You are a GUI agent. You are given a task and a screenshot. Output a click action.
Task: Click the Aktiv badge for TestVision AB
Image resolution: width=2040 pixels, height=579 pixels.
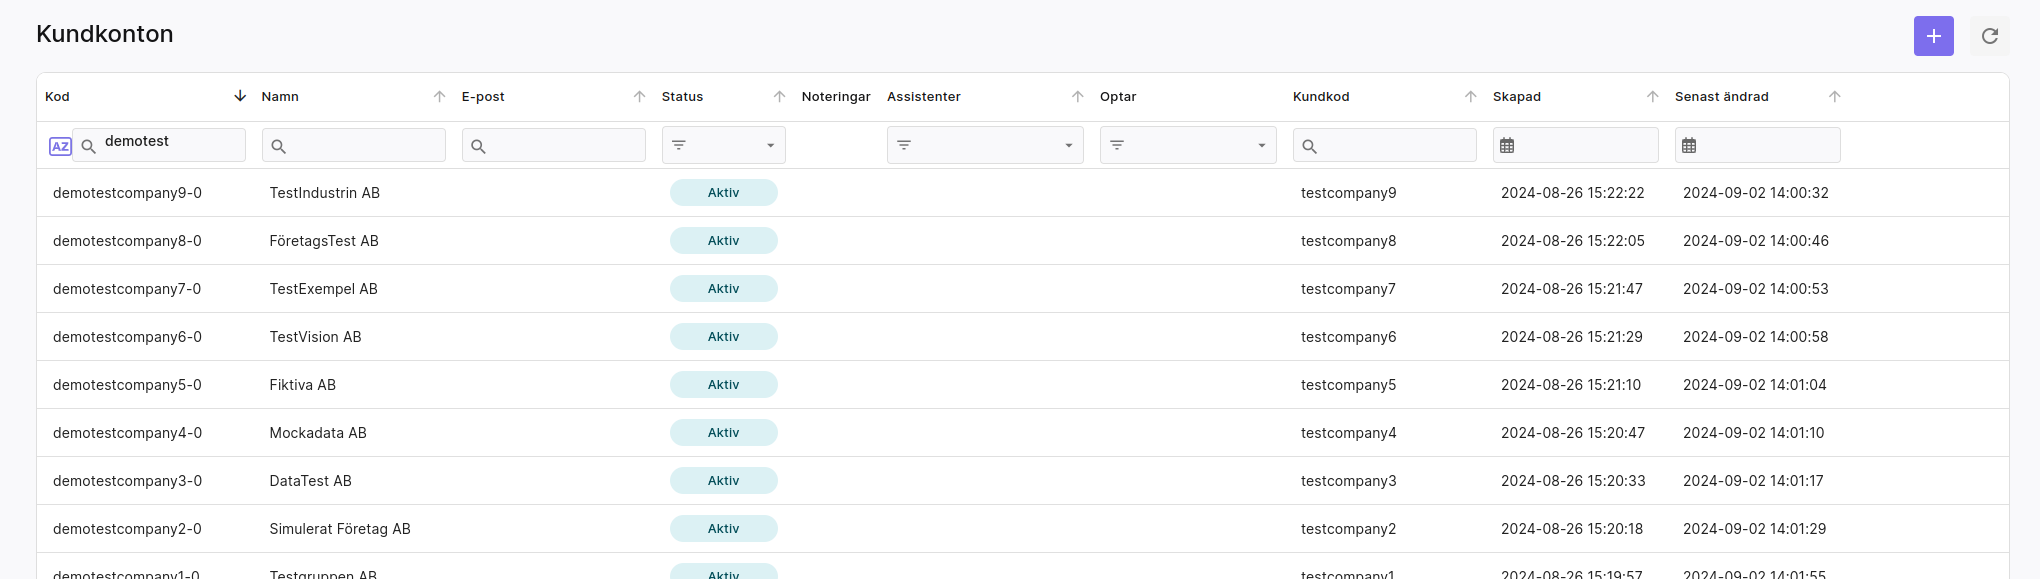pos(723,337)
